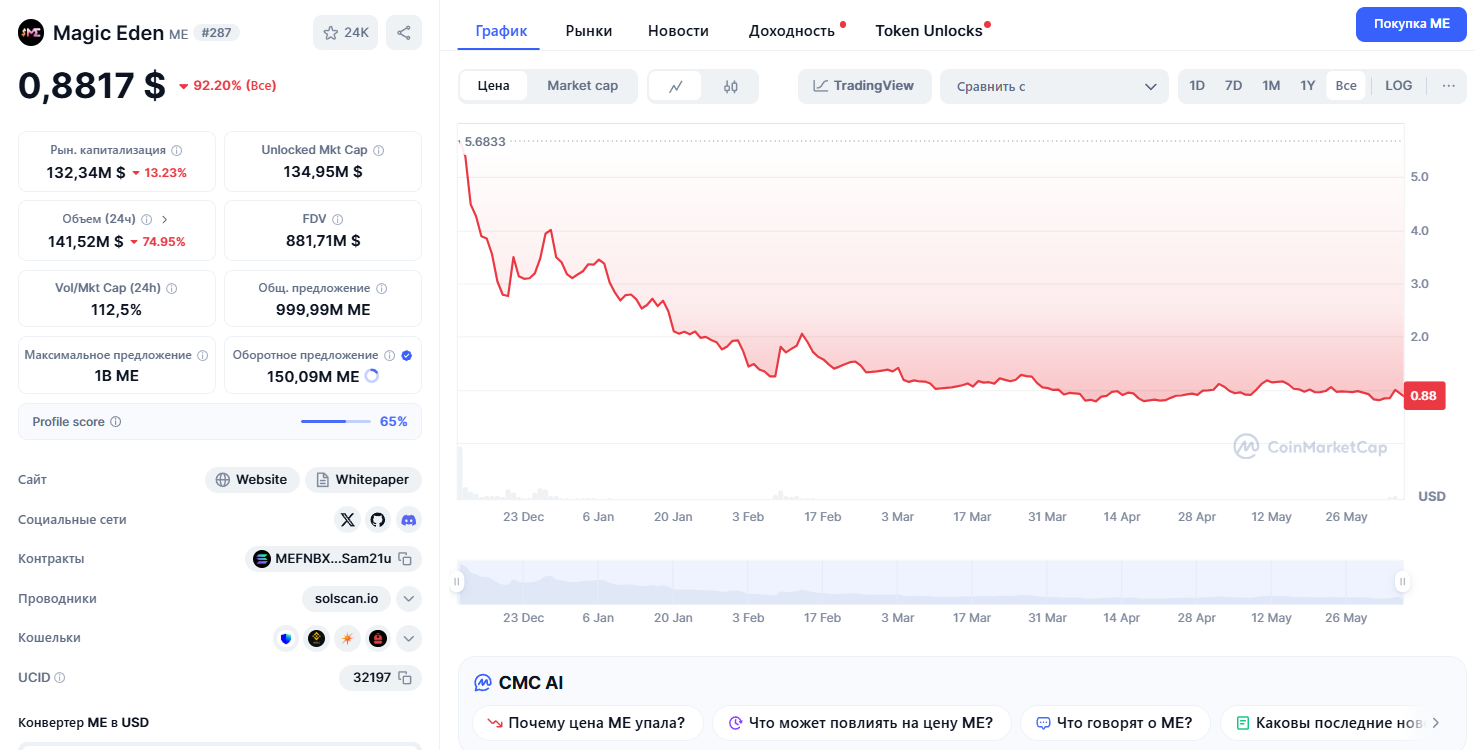
Task: Open the Сравнить с dropdown
Action: 1054,86
